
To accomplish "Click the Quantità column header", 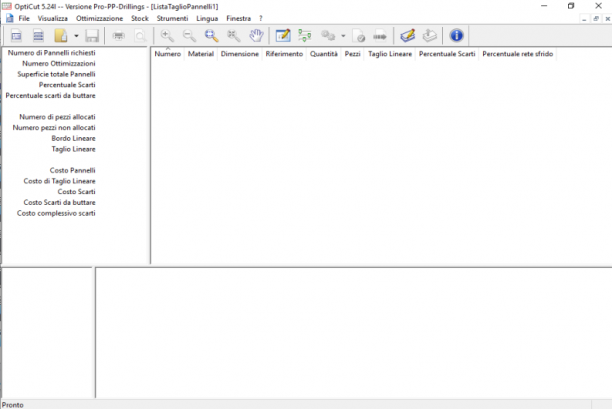I will click(x=324, y=54).
